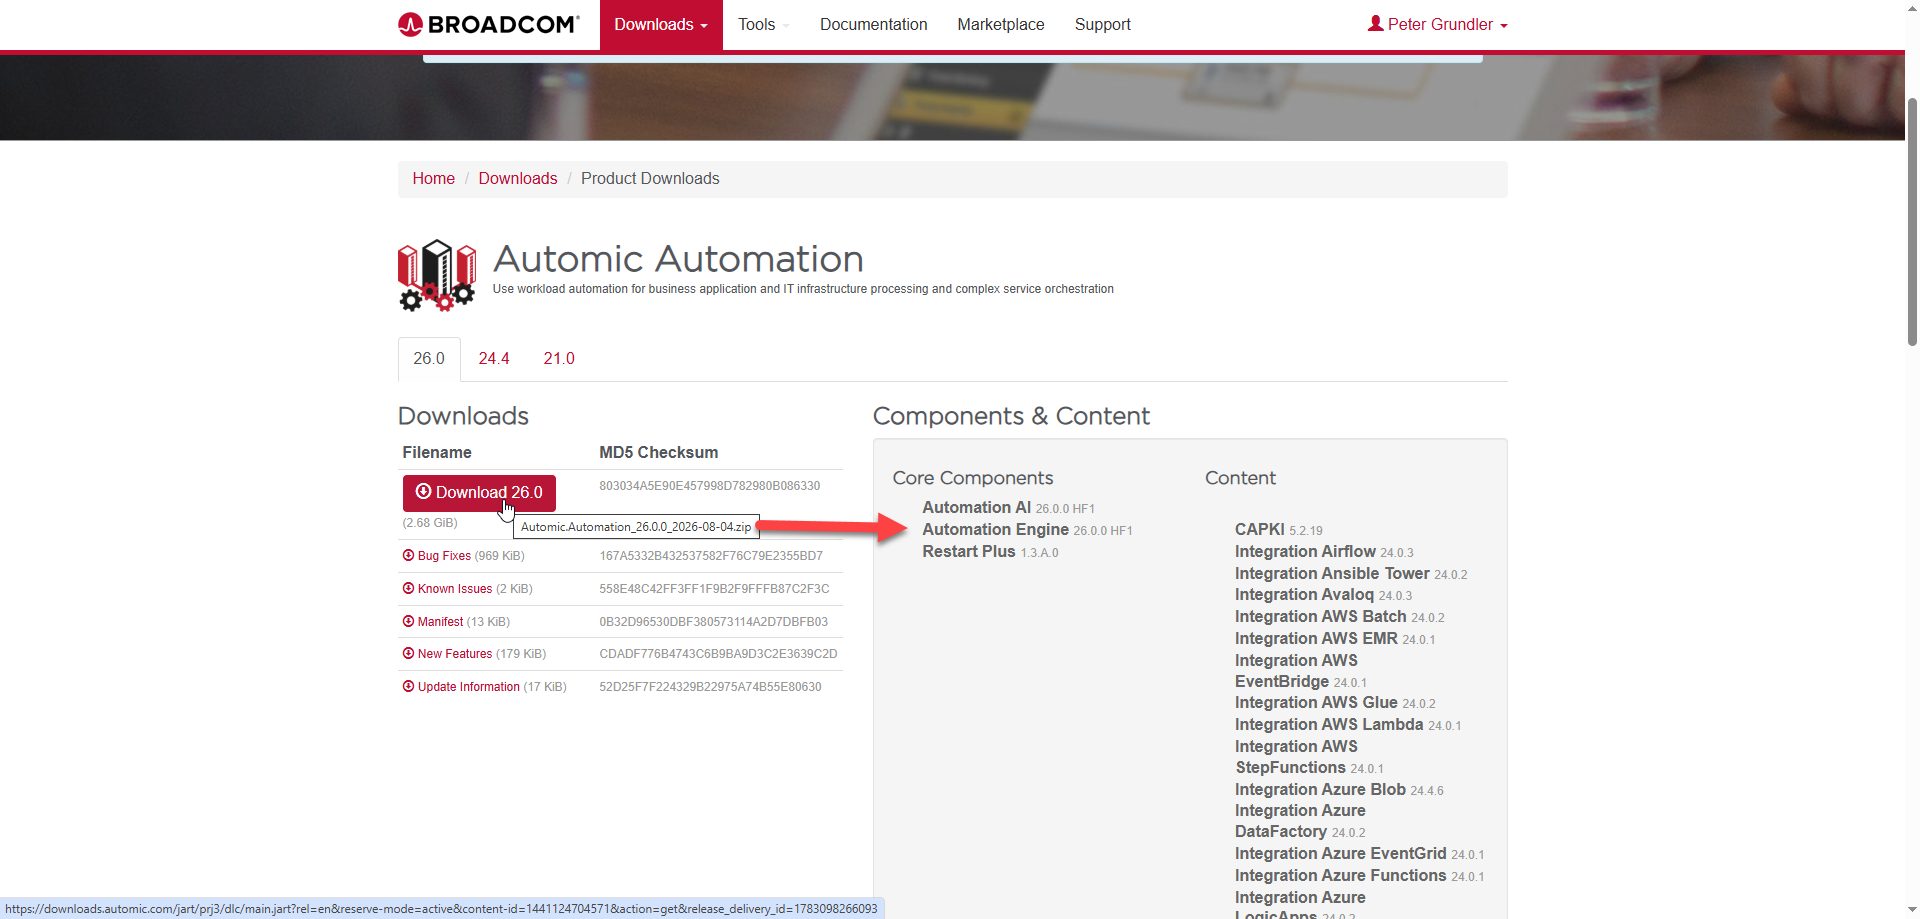Open Integration AWS Batch content item
Viewport: 1920px width, 919px height.
coord(1320,617)
